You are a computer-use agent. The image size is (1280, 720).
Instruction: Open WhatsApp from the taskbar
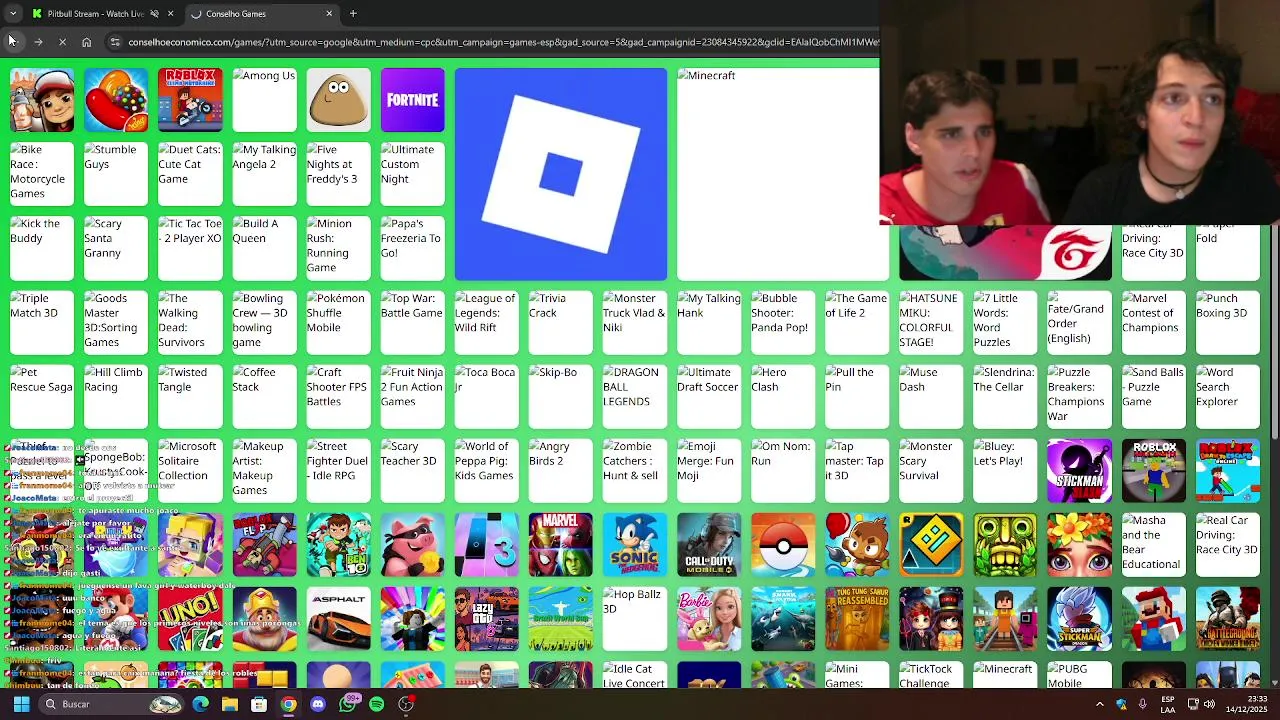tap(347, 704)
